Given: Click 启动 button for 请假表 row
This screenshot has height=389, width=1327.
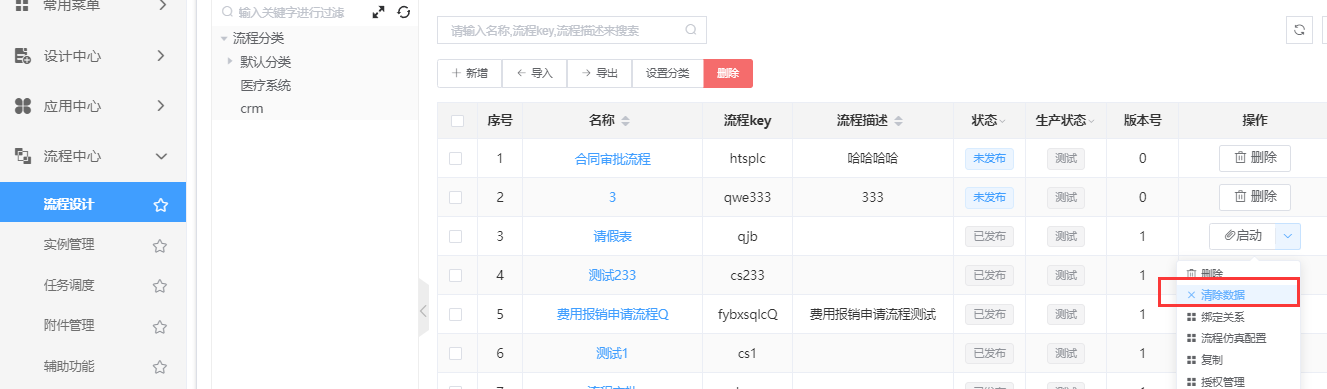Looking at the screenshot, I should 1243,237.
